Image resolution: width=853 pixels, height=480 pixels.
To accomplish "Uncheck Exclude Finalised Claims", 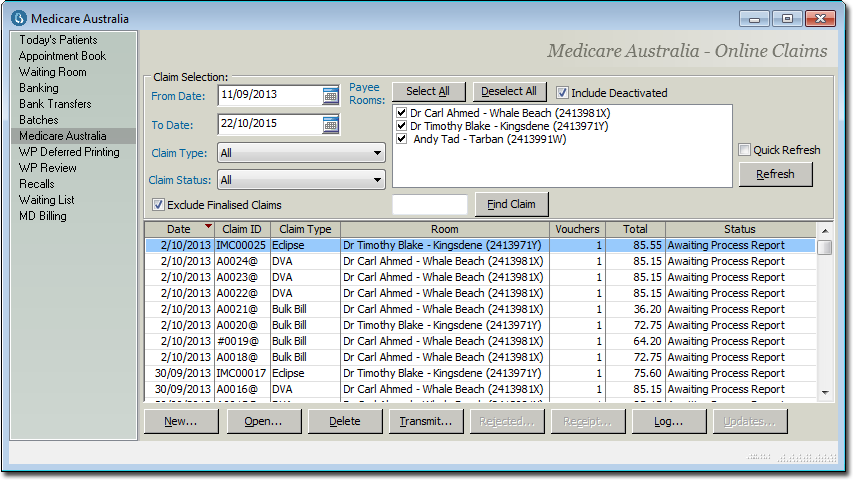I will point(158,205).
